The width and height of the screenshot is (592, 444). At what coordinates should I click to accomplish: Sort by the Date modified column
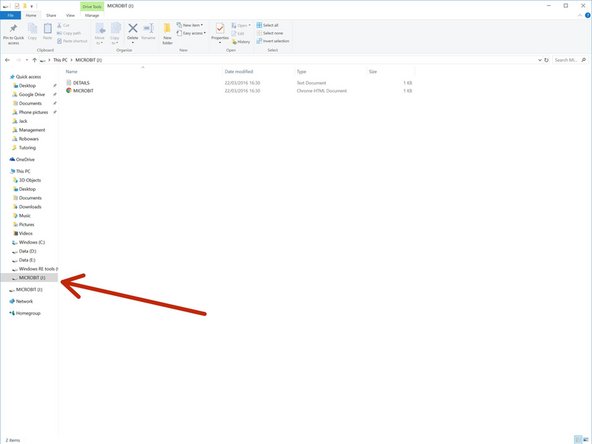pyautogui.click(x=239, y=71)
